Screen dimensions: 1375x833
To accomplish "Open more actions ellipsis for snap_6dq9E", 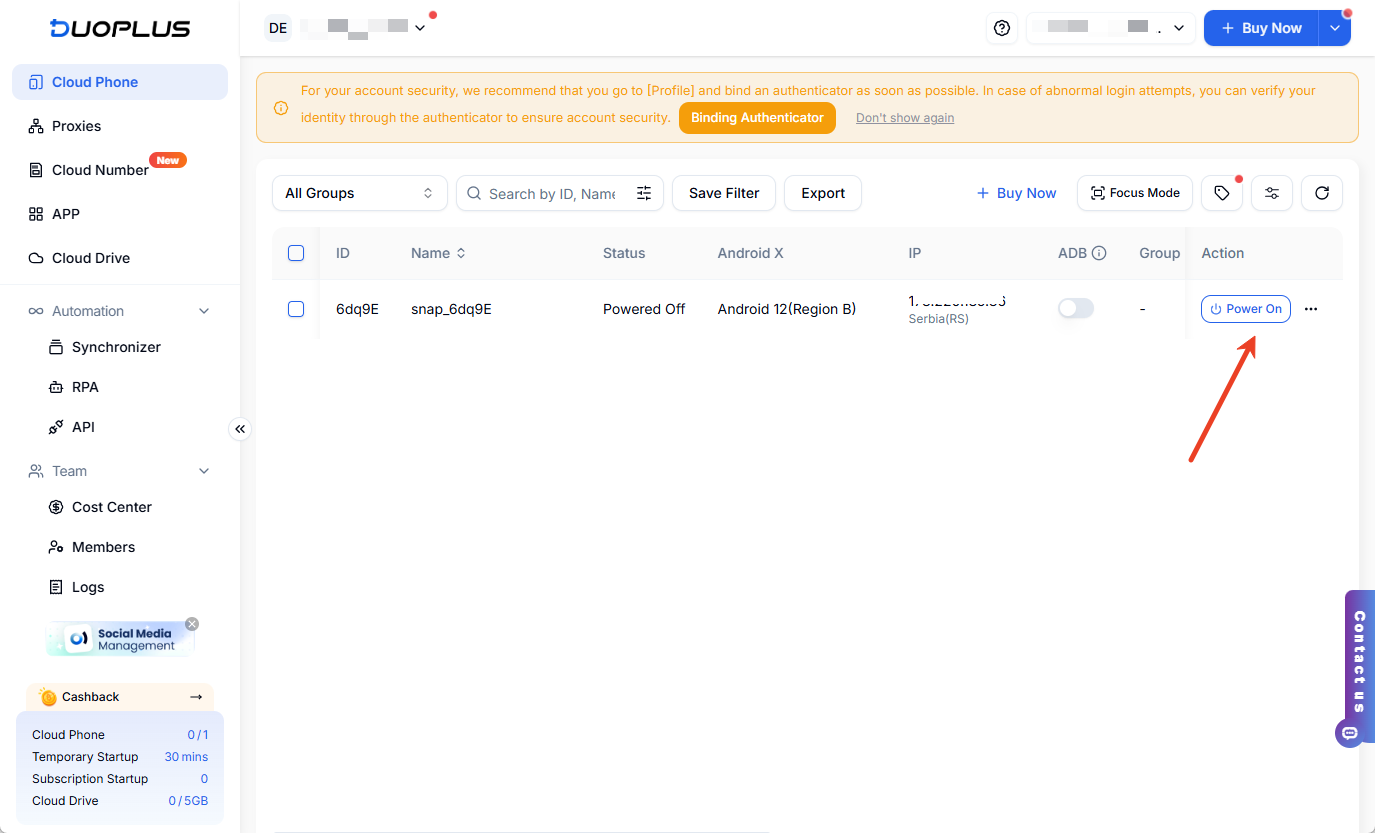I will point(1311,309).
